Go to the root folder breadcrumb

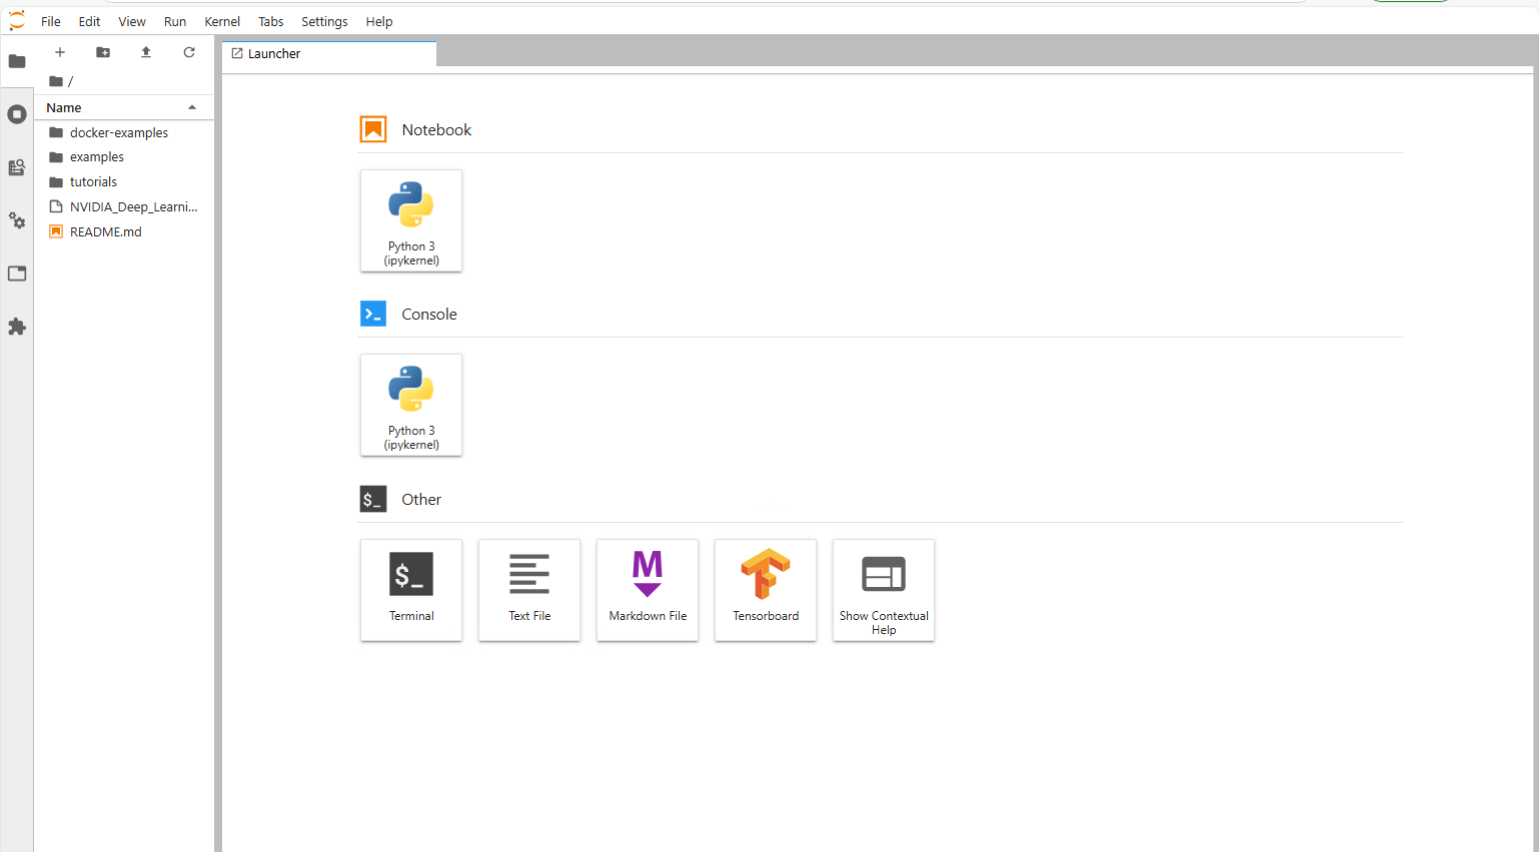pyautogui.click(x=56, y=81)
